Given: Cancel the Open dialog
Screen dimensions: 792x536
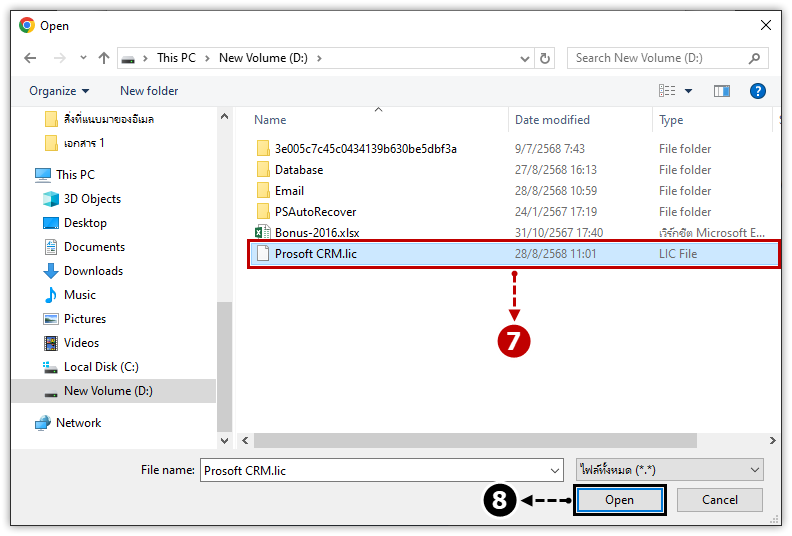Looking at the screenshot, I should [719, 500].
